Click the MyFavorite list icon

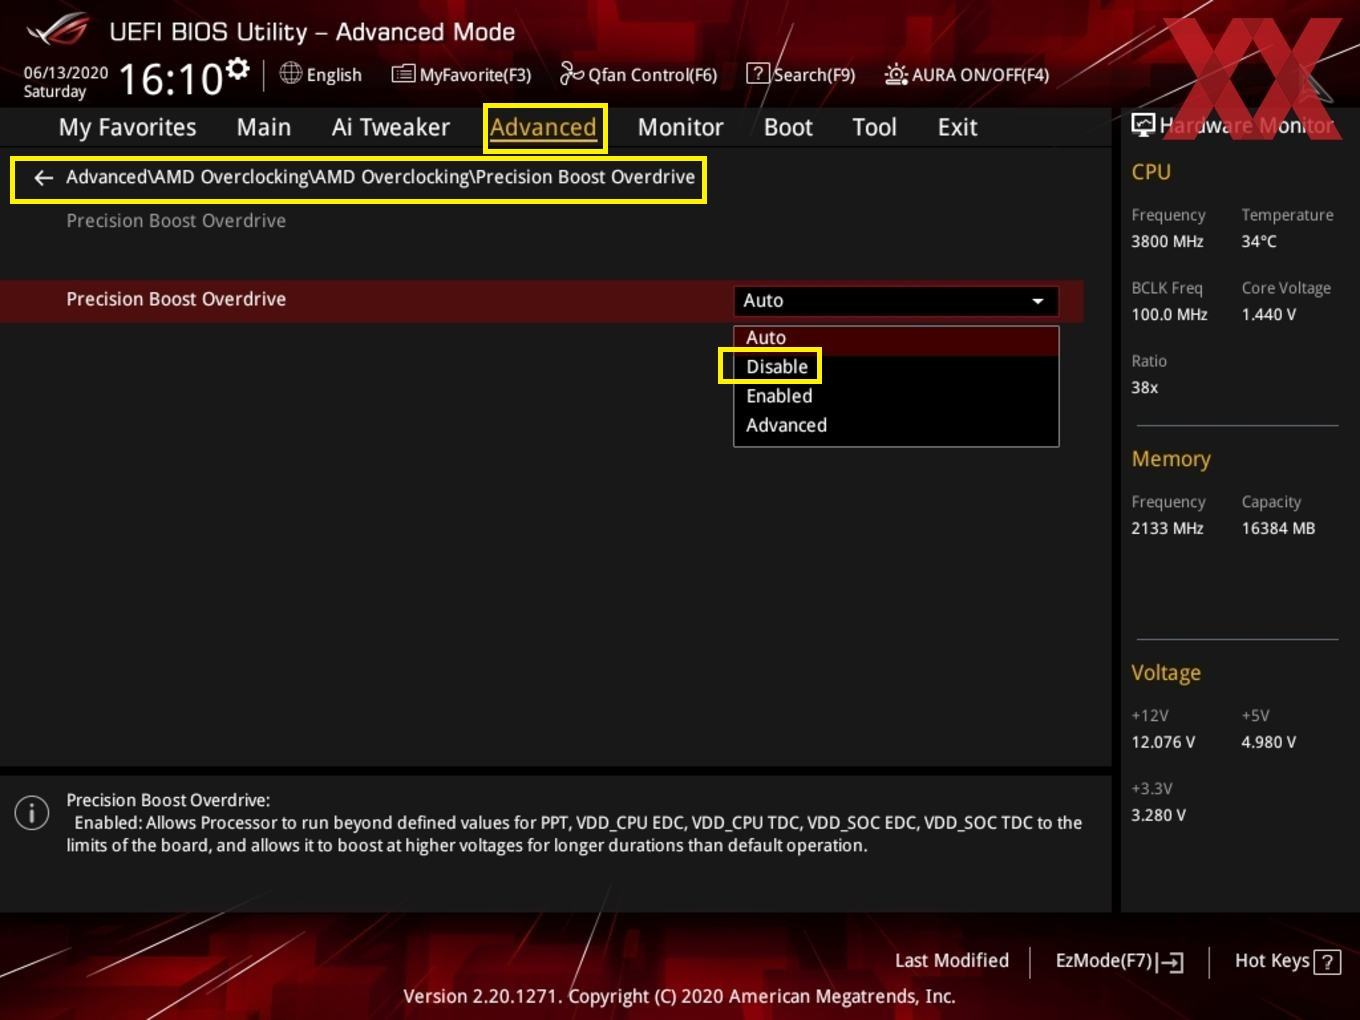[402, 74]
